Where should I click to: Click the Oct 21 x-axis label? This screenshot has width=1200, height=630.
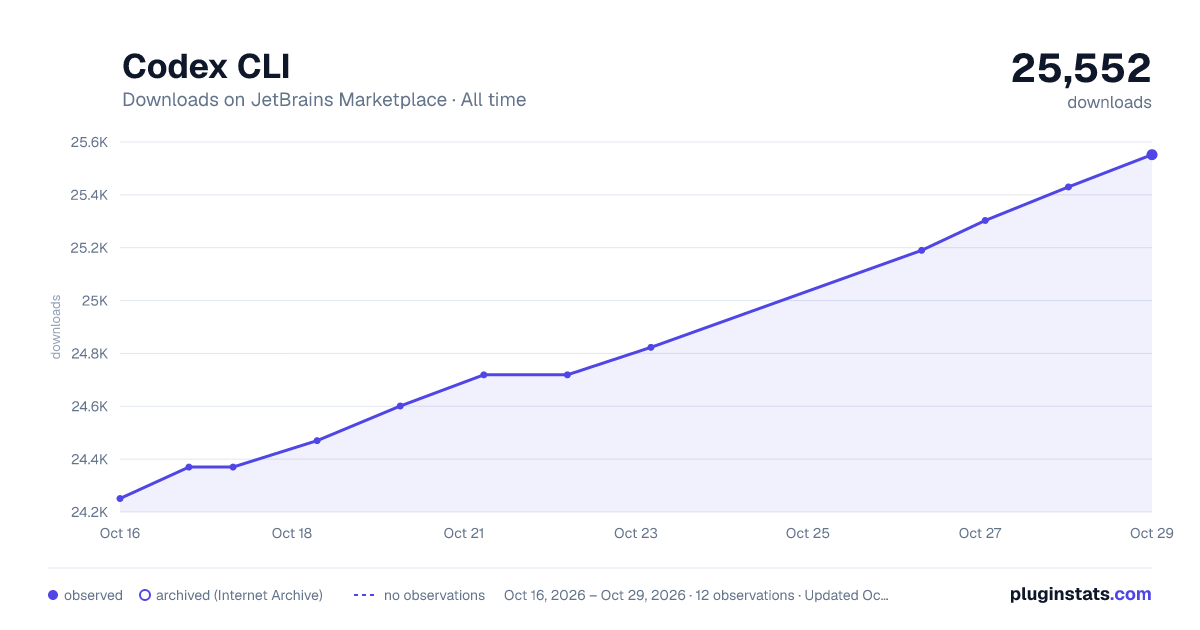click(464, 533)
